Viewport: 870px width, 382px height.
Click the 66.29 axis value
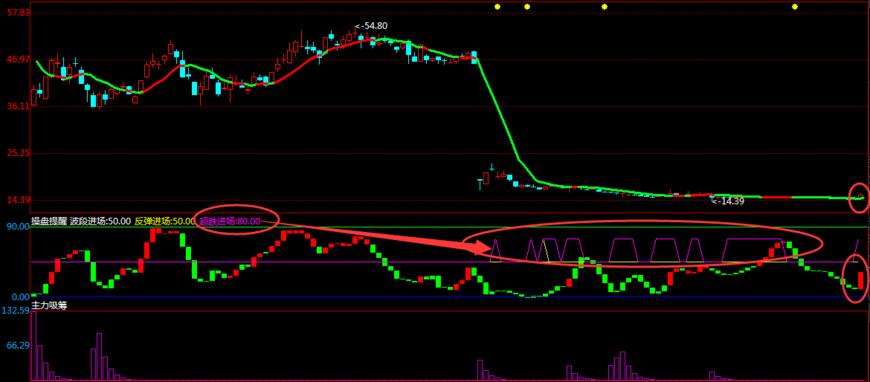(x=18, y=345)
